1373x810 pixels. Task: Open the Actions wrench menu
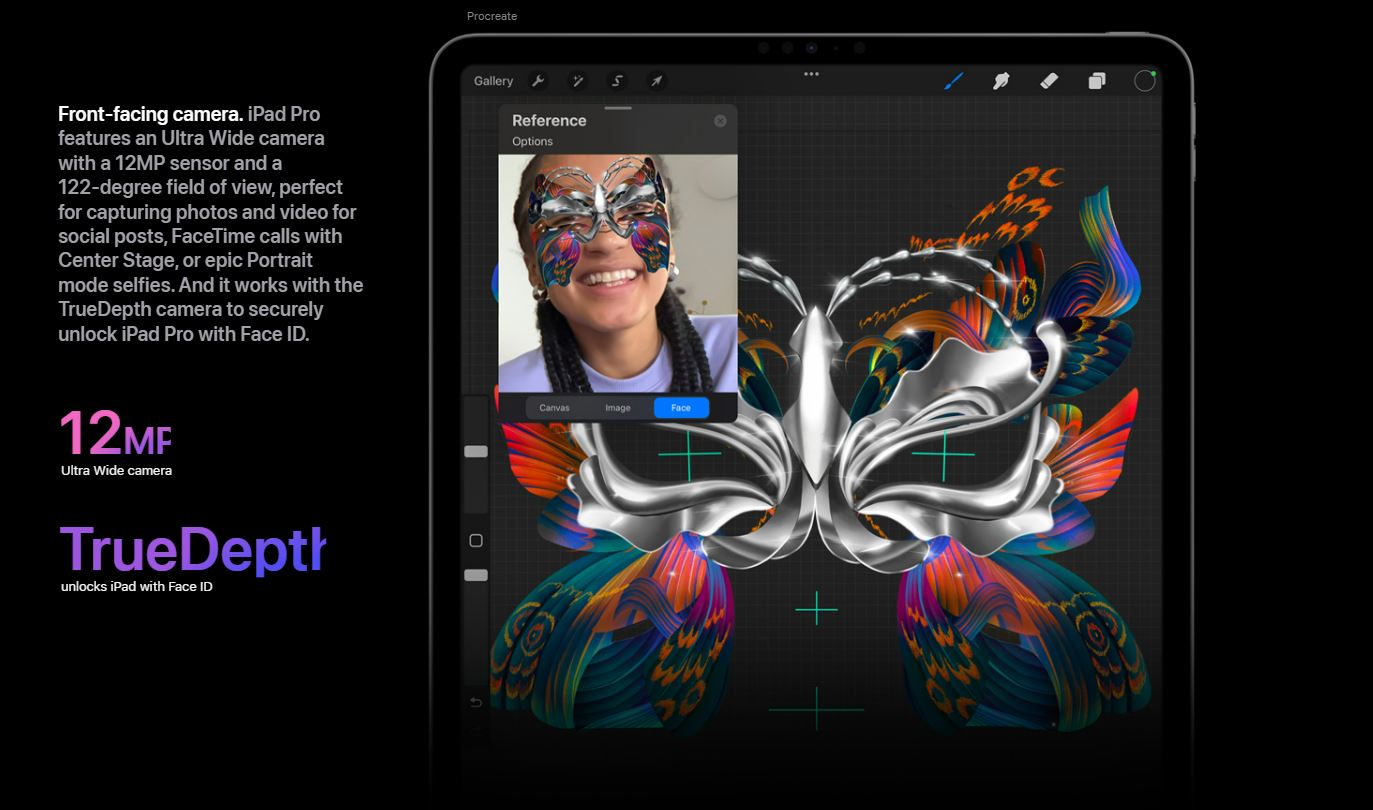pyautogui.click(x=537, y=81)
